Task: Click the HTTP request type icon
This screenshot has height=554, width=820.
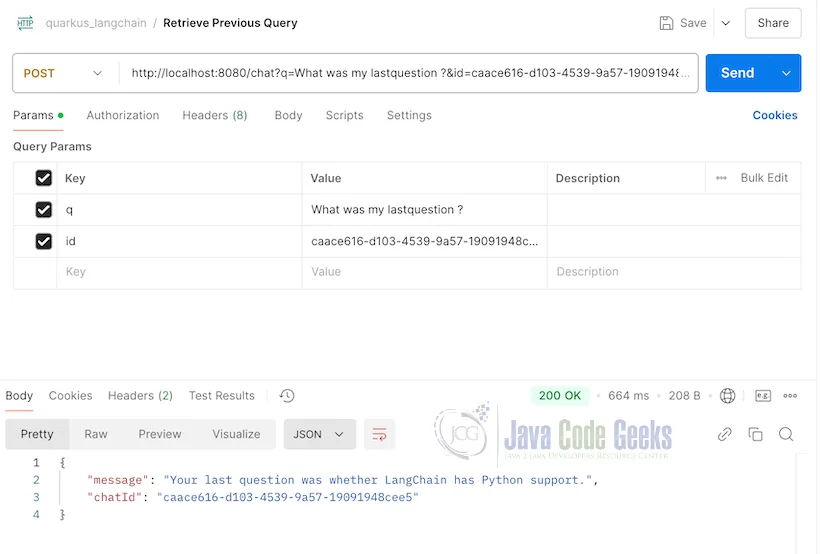Action: [25, 23]
